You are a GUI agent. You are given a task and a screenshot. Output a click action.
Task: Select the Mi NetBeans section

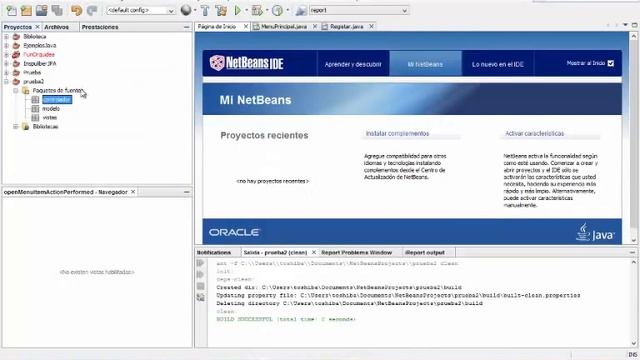pos(425,64)
